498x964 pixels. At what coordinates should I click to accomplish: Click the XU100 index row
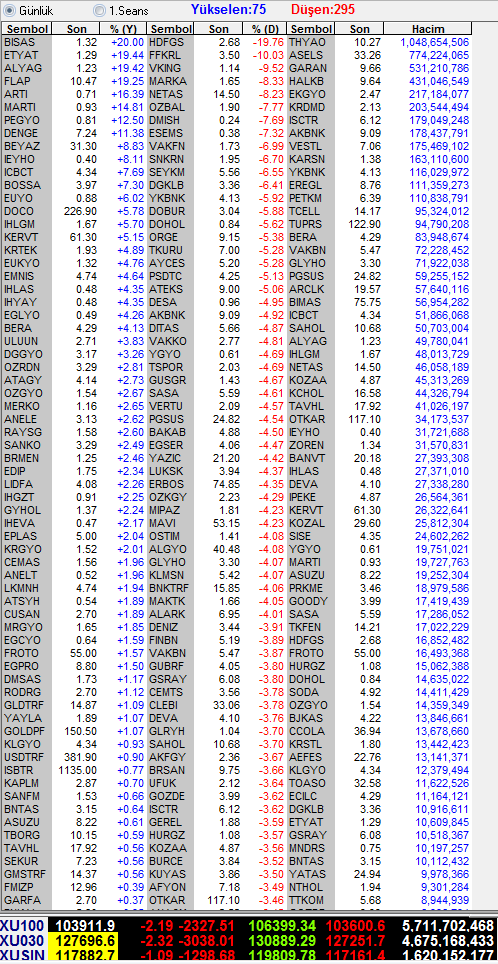click(x=249, y=926)
